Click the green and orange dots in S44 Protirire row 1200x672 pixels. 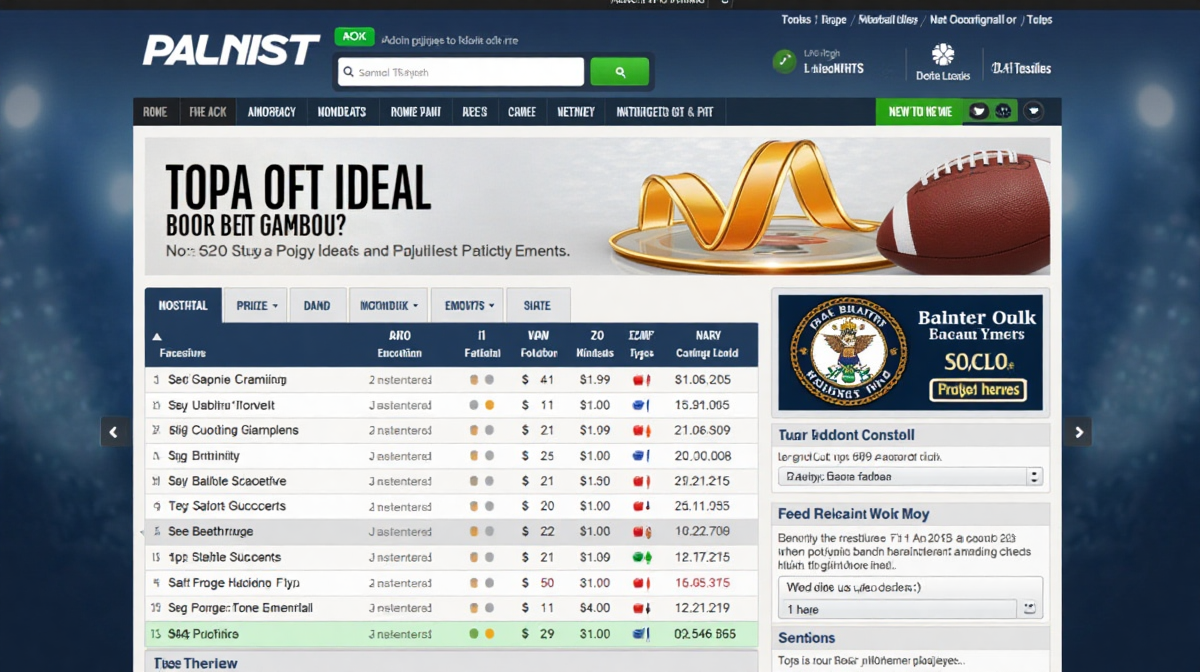point(481,634)
